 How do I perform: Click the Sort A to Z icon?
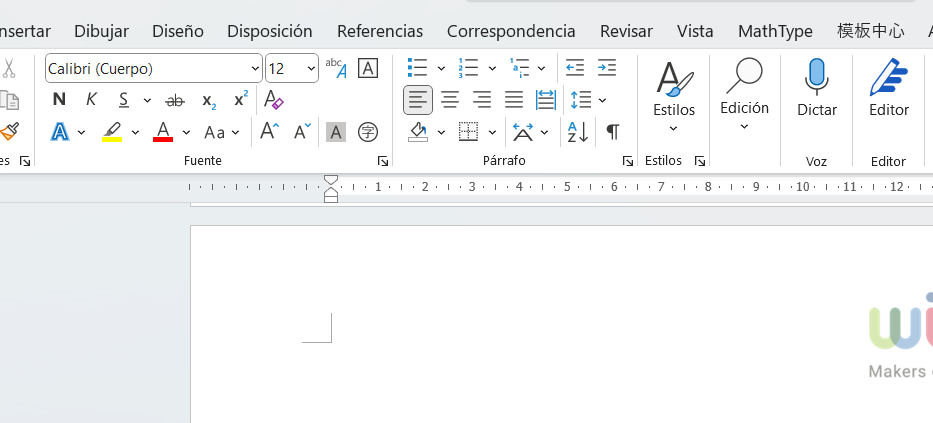[578, 132]
